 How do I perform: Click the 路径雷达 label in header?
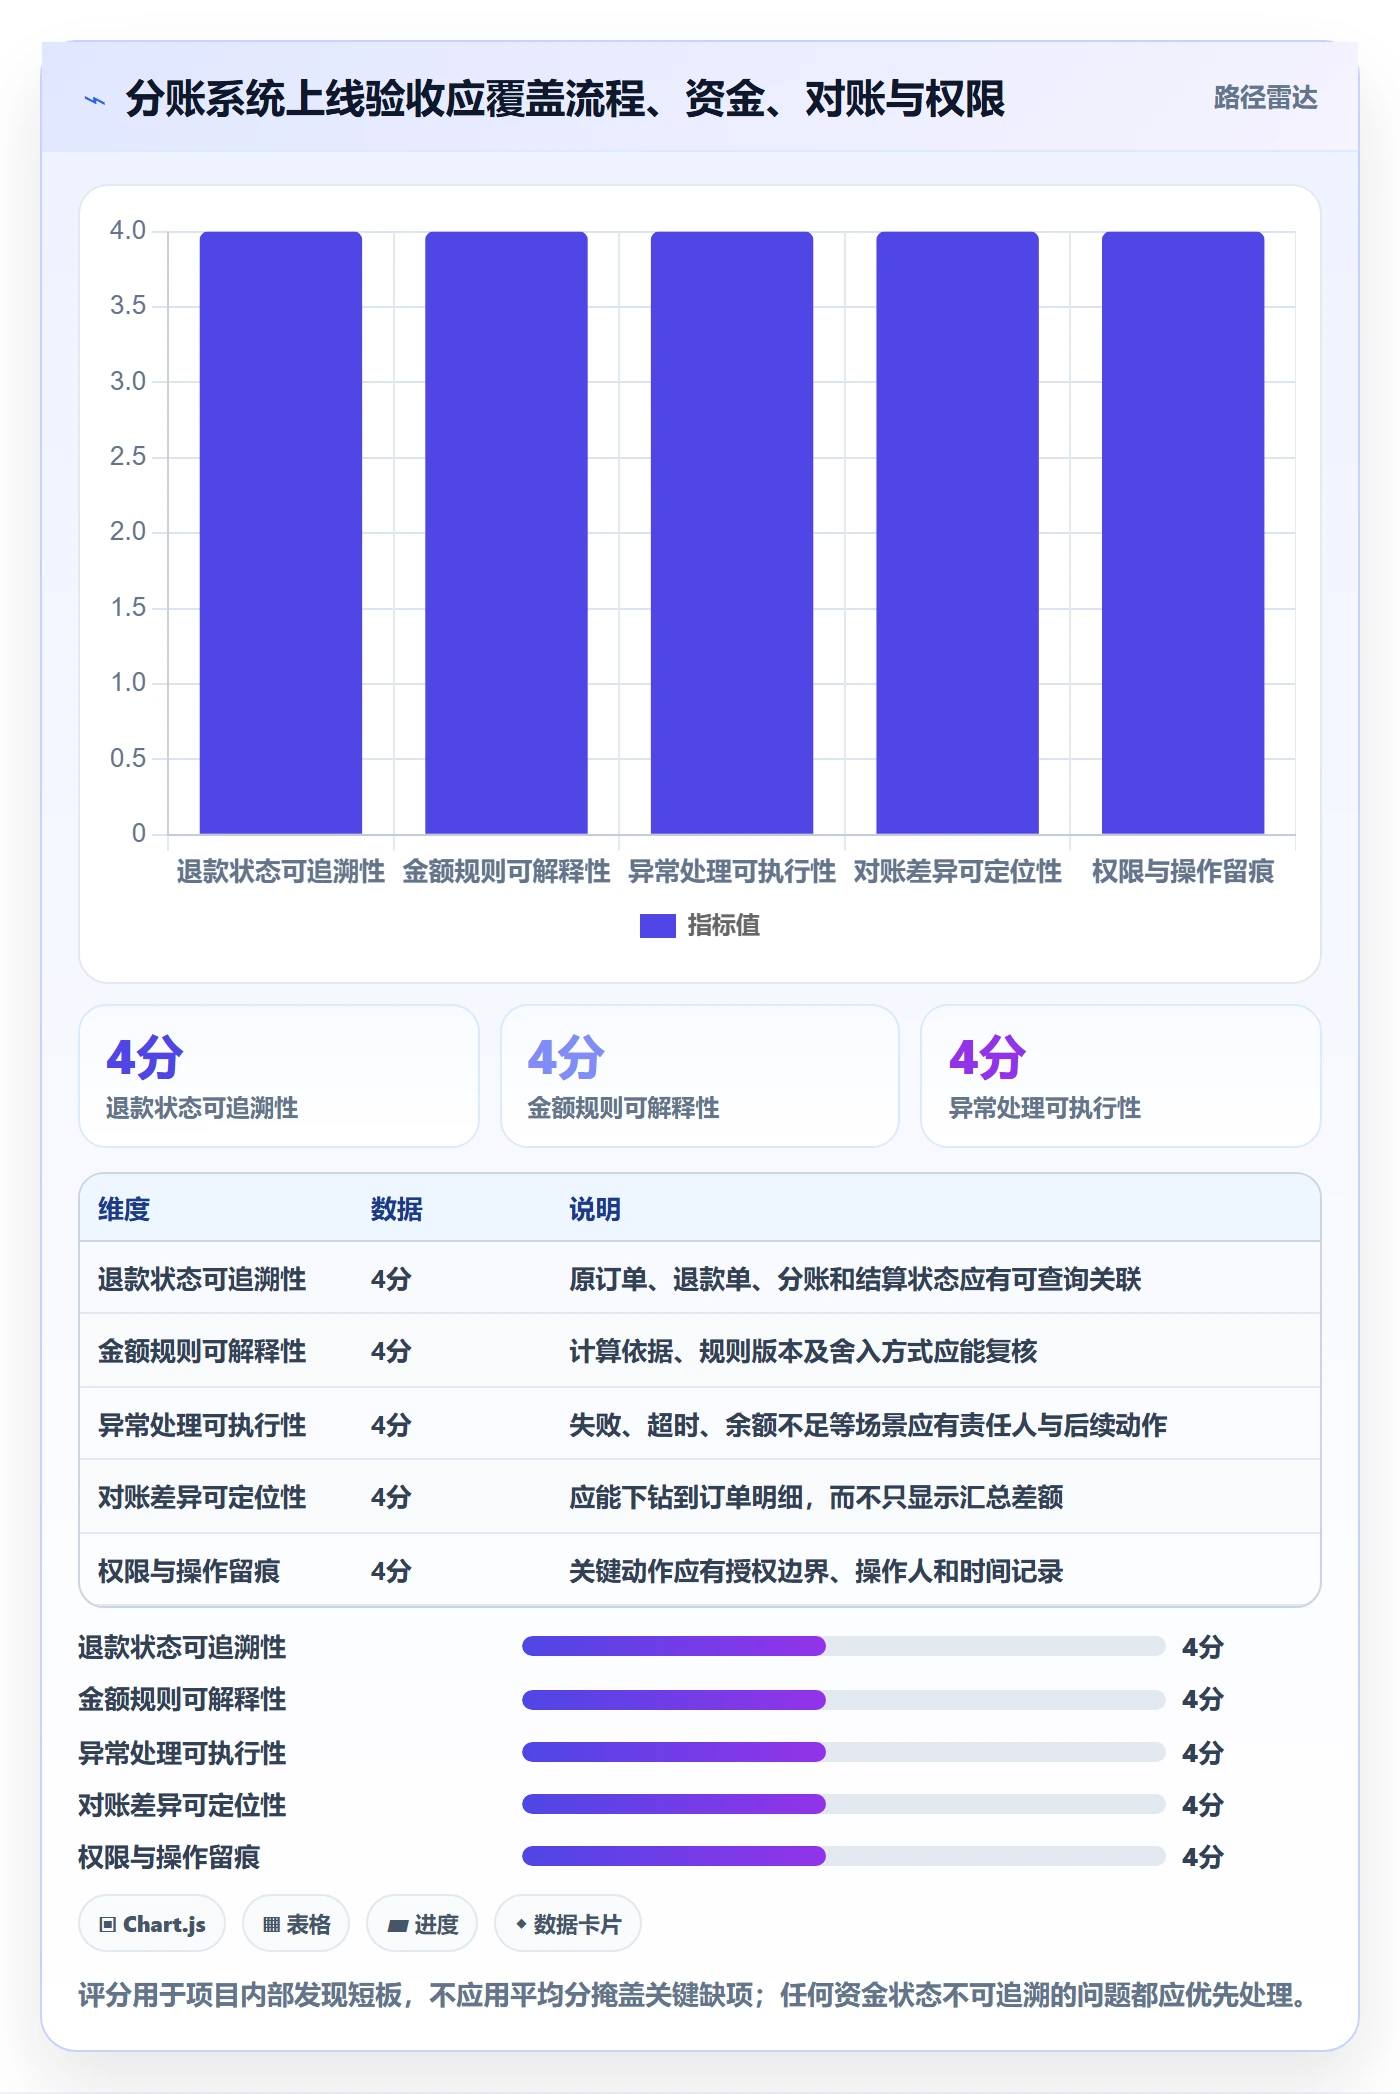[x=1265, y=98]
